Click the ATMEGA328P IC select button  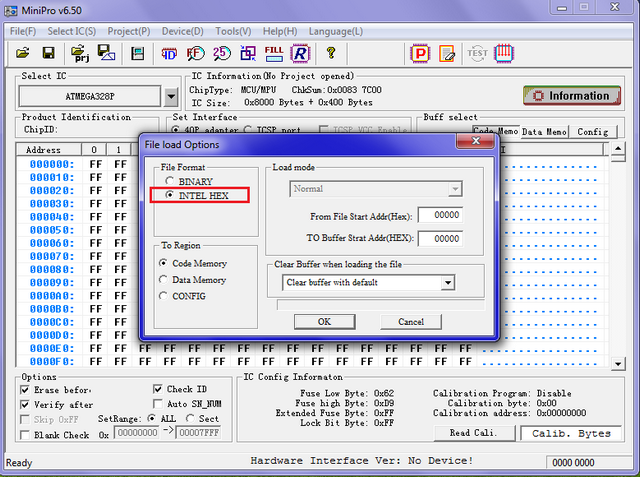point(90,97)
